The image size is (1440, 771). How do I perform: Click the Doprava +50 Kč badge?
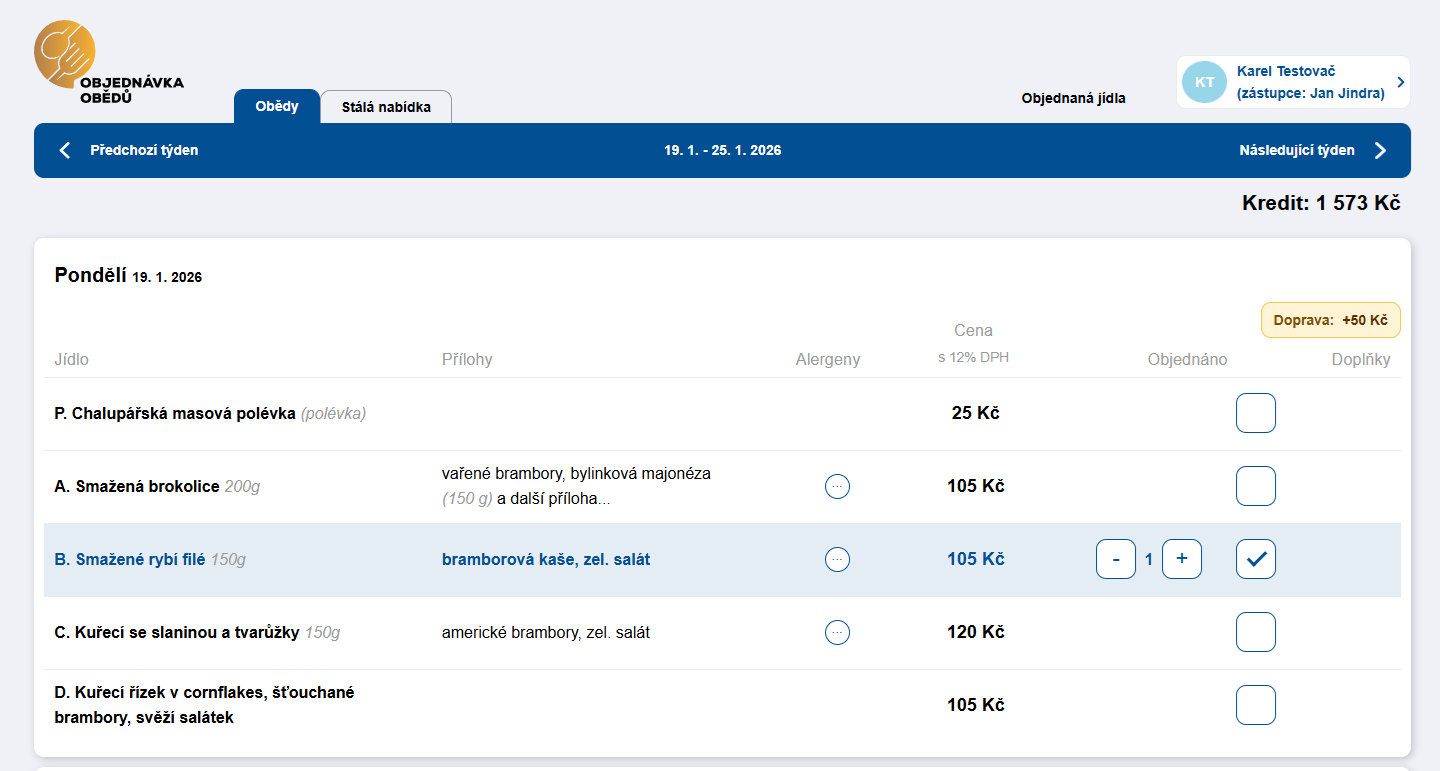(1330, 321)
